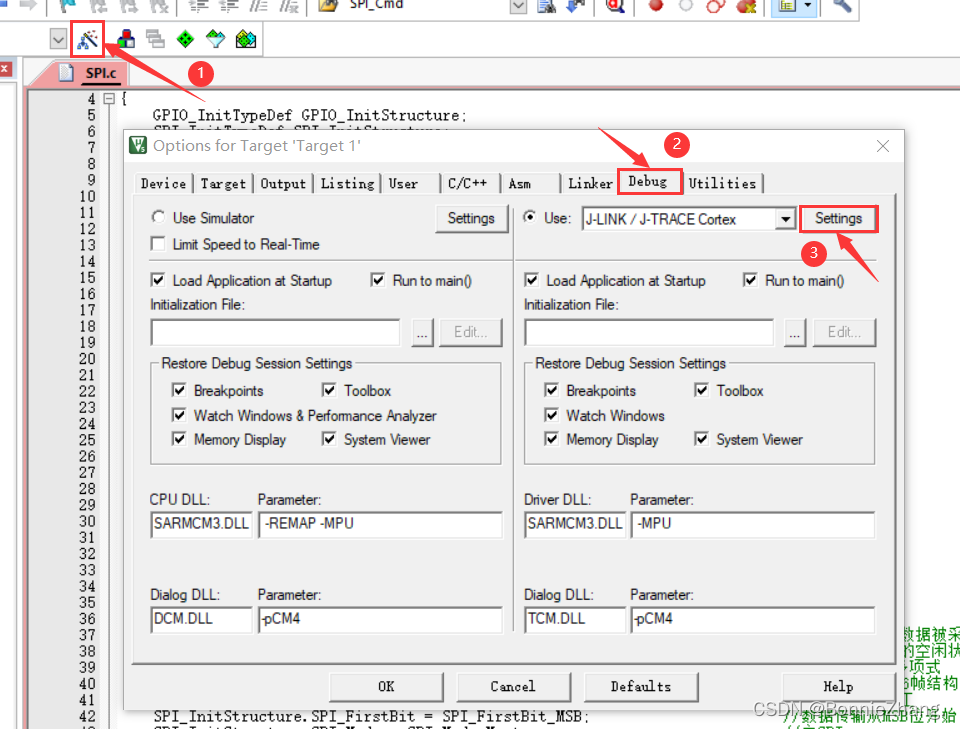
Task: Close the Options for Target dialog
Action: pyautogui.click(x=882, y=146)
